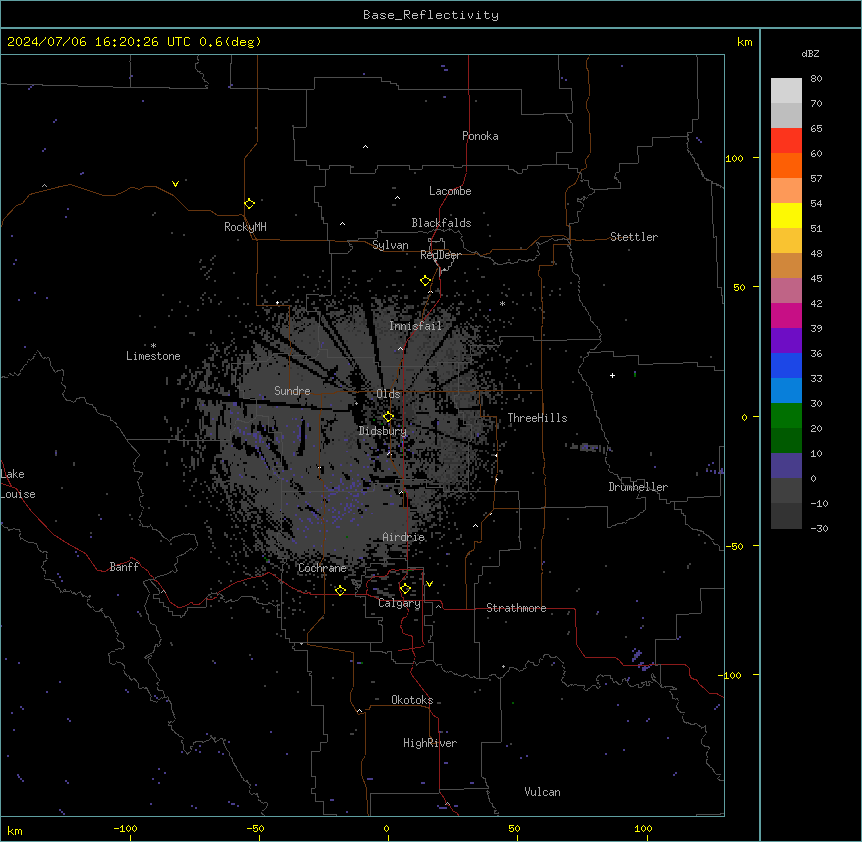Image resolution: width=862 pixels, height=842 pixels.
Task: Click the orange 57-60 dBZ legend swatch
Action: [786, 165]
